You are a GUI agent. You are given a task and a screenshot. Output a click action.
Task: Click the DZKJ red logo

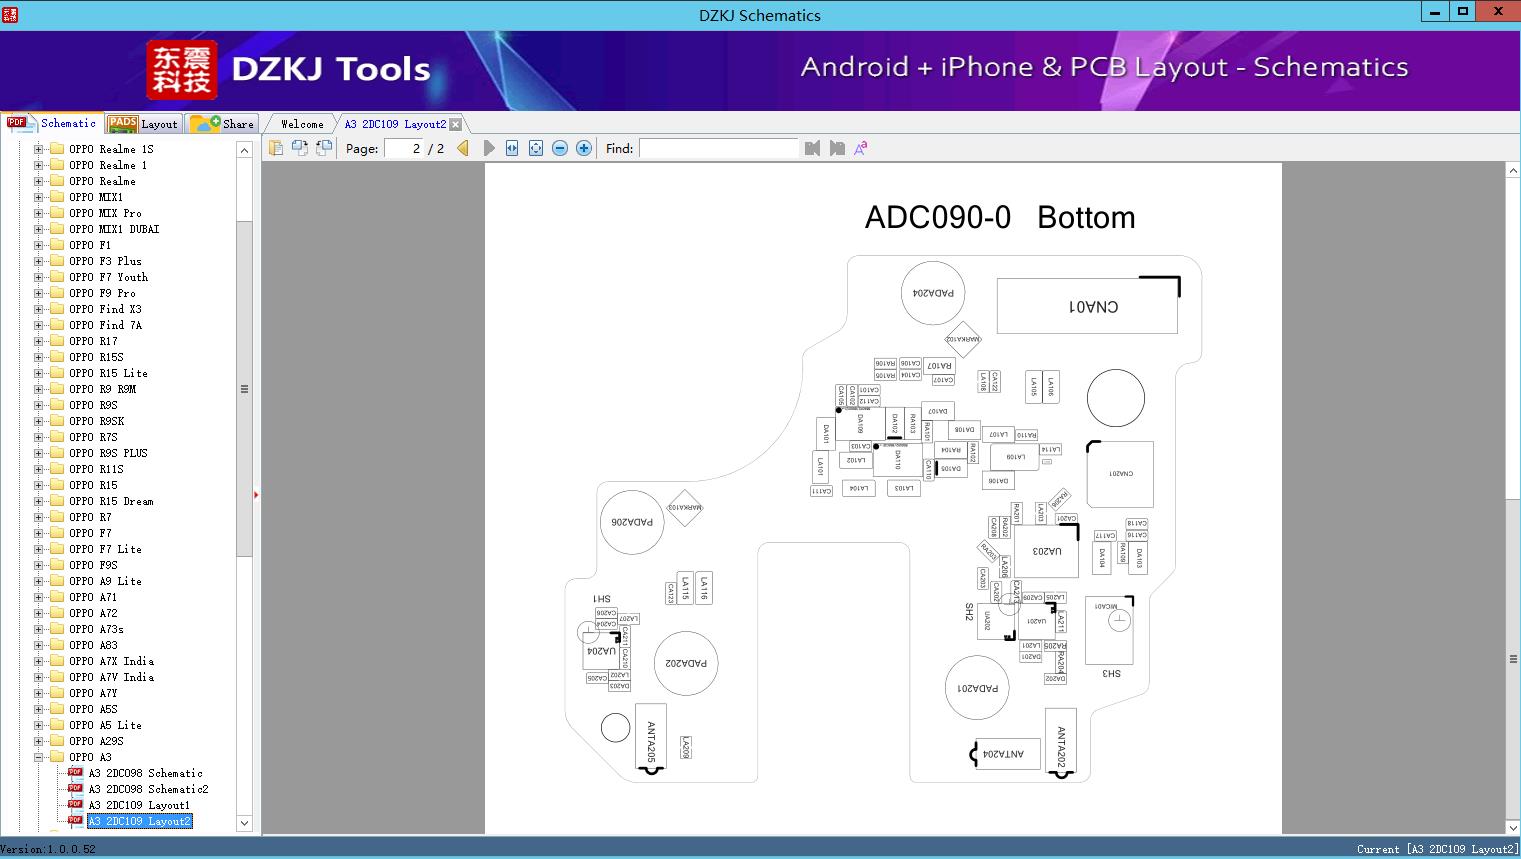pyautogui.click(x=181, y=70)
